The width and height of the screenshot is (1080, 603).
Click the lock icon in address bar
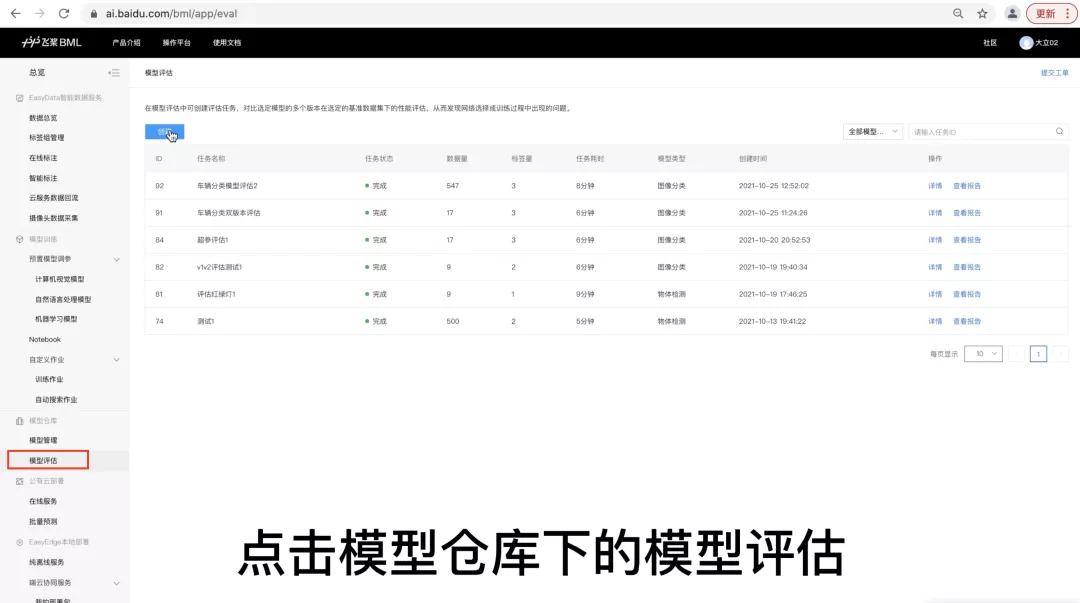[94, 14]
